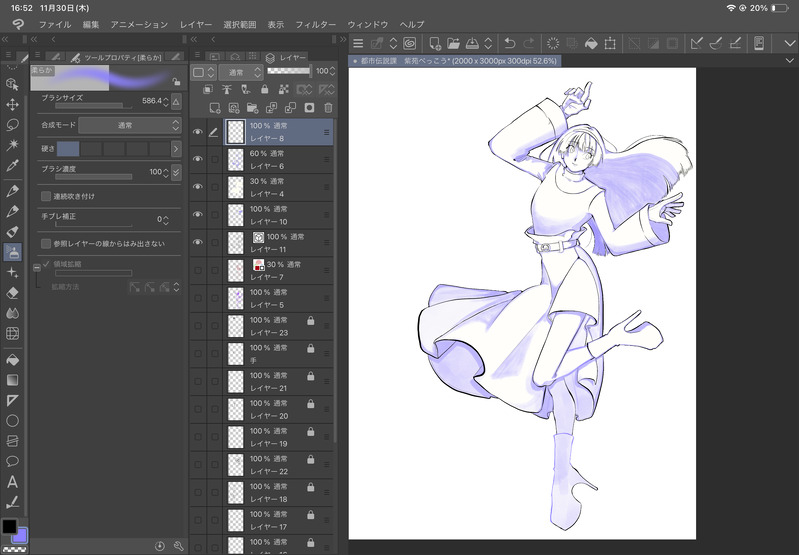The image size is (799, 555).
Task: Hide layer レイヤー 6 with eye icon
Action: pos(197,159)
